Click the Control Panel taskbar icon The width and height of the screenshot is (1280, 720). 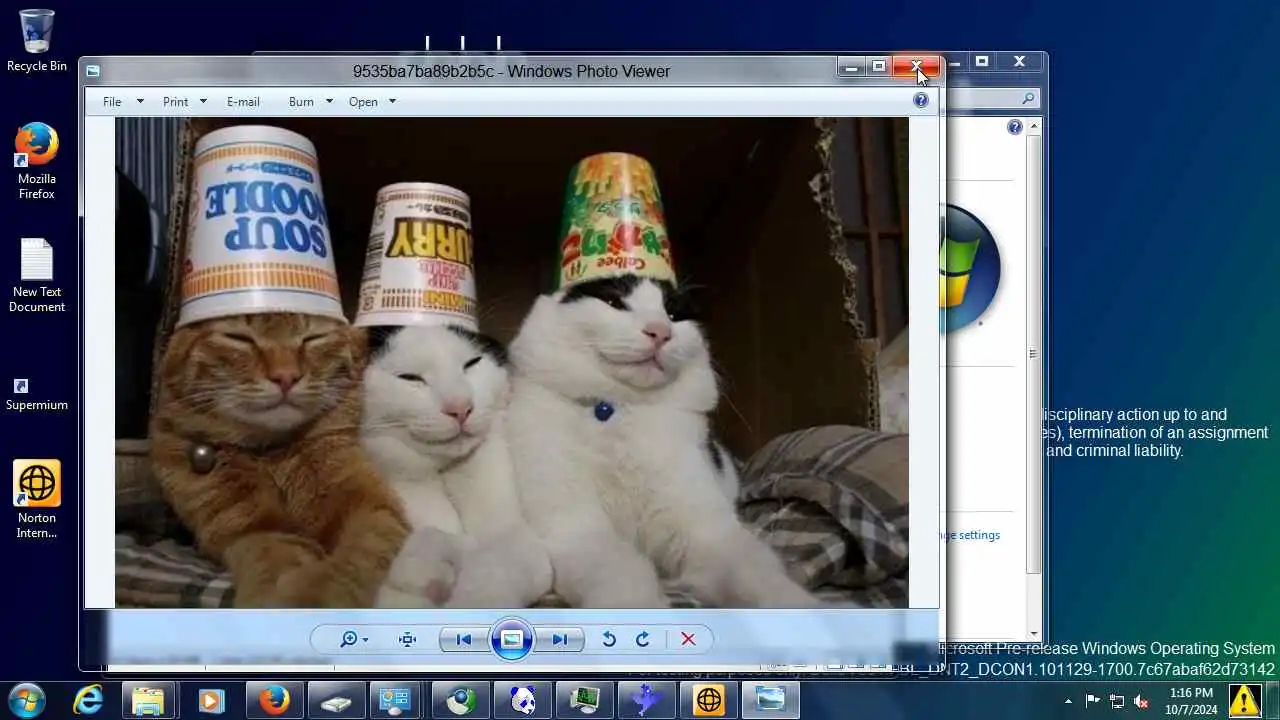[x=398, y=700]
